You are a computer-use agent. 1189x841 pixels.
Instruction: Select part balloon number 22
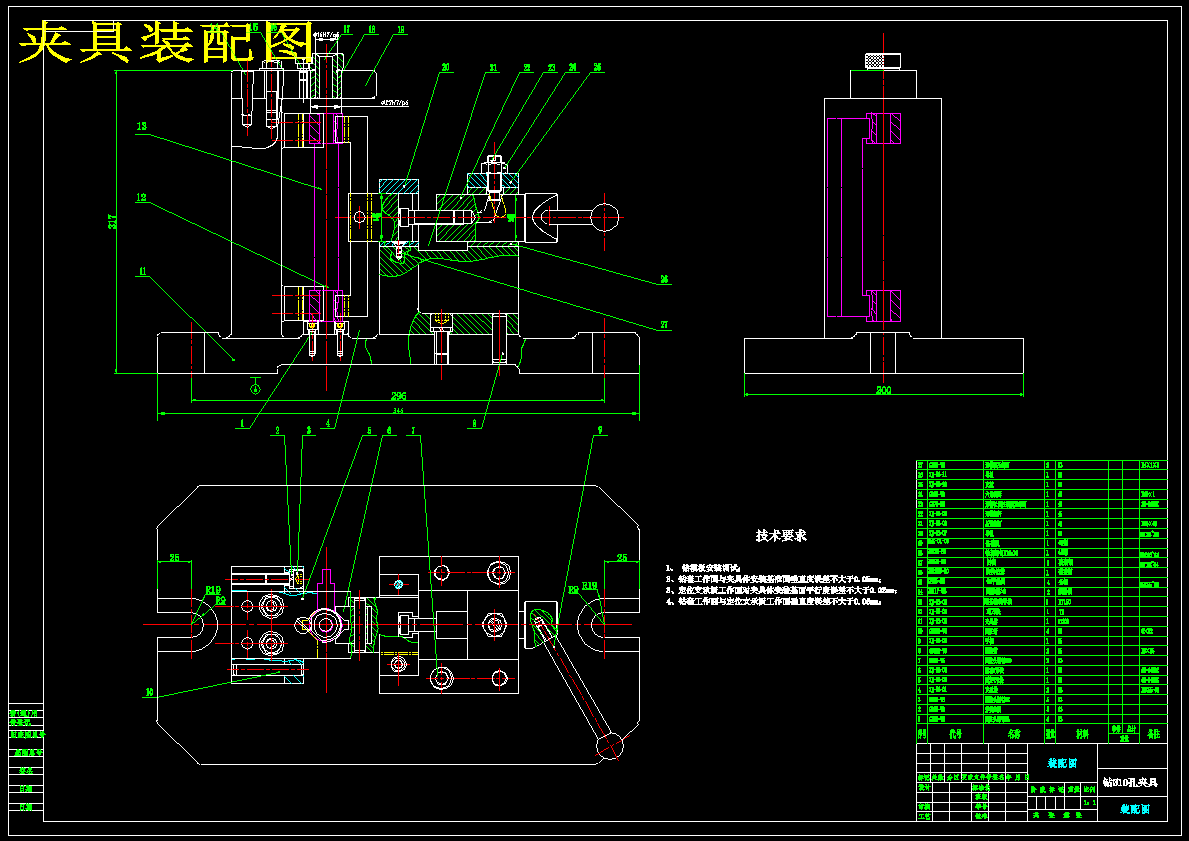click(526, 67)
